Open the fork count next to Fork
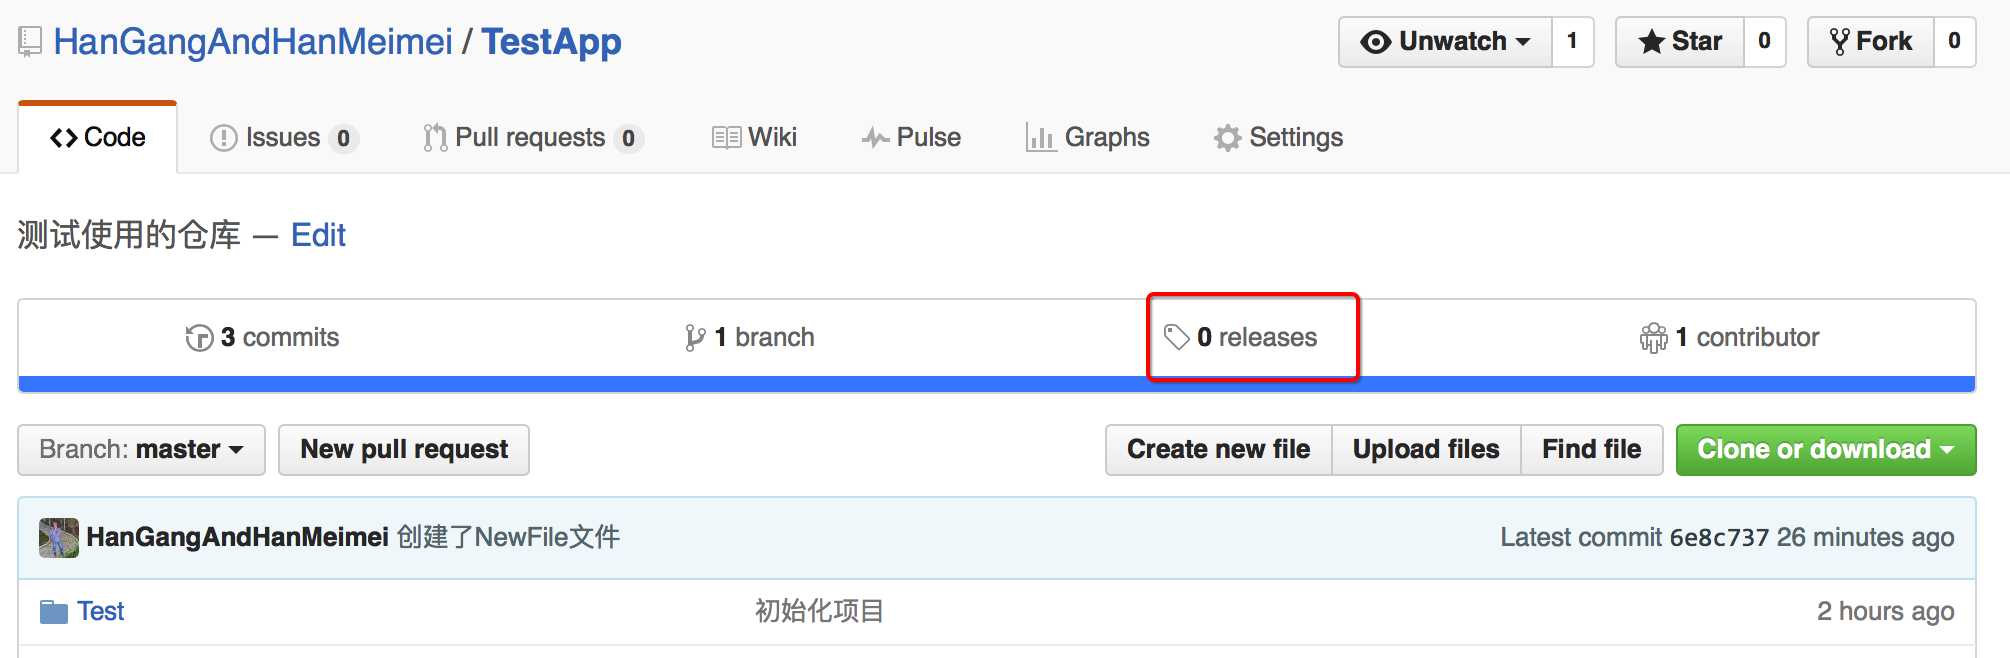Screen dimensions: 2010x658 click(x=1955, y=42)
